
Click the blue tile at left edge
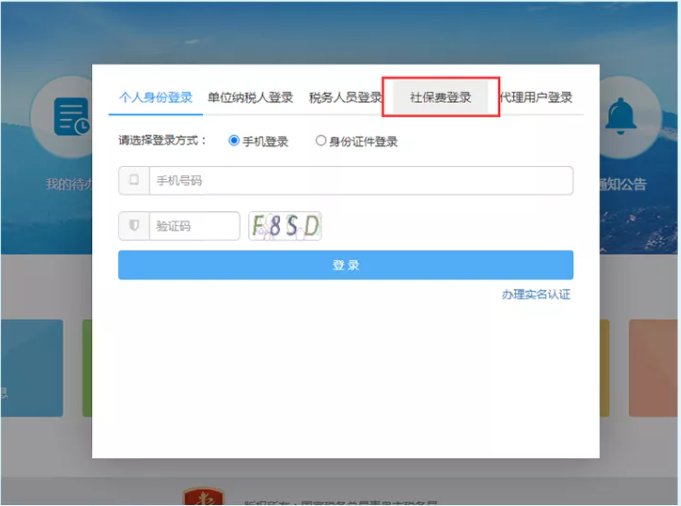(x=30, y=368)
